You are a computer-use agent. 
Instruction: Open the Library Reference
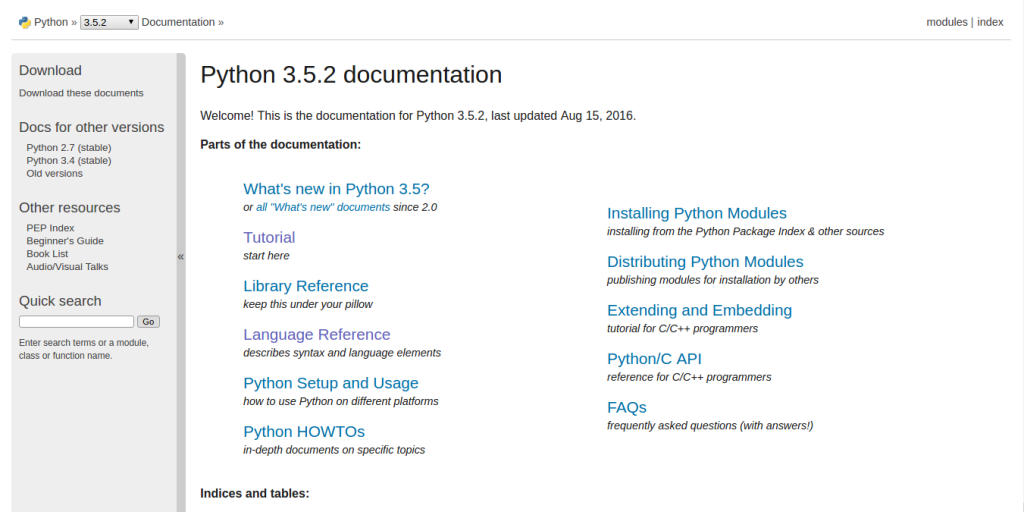[x=306, y=286]
